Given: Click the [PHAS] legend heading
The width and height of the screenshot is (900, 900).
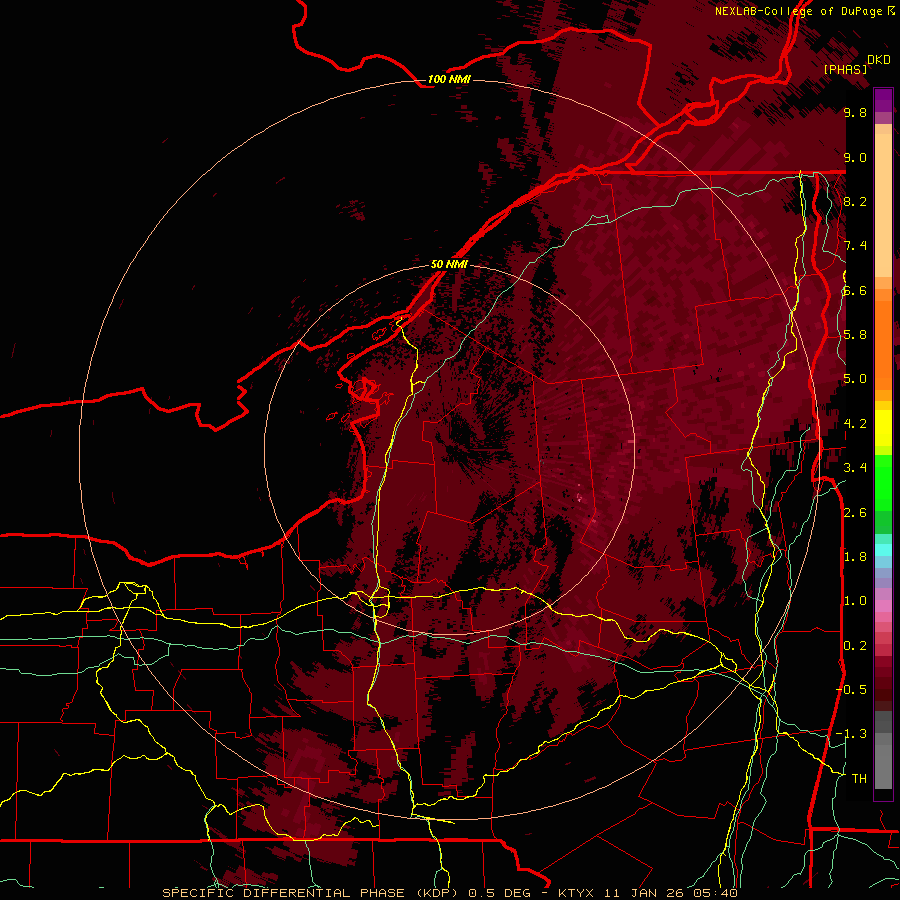Looking at the screenshot, I should coord(845,69).
